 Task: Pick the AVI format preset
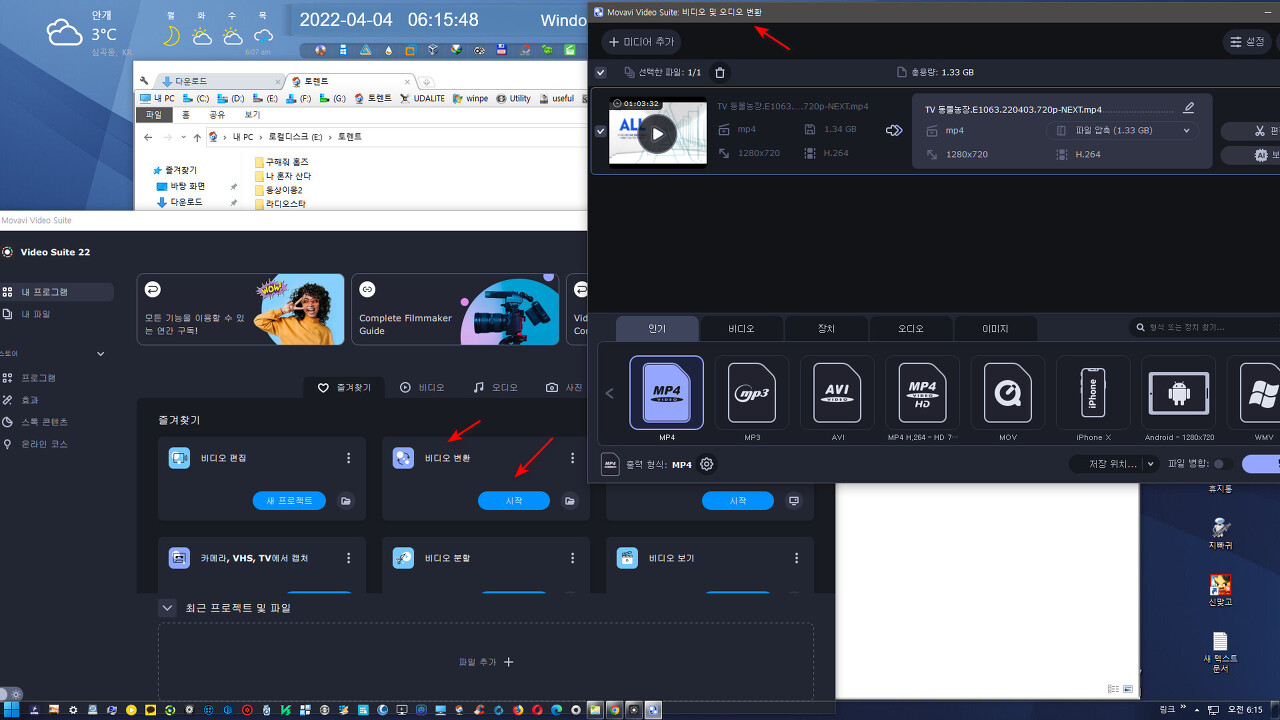click(837, 393)
